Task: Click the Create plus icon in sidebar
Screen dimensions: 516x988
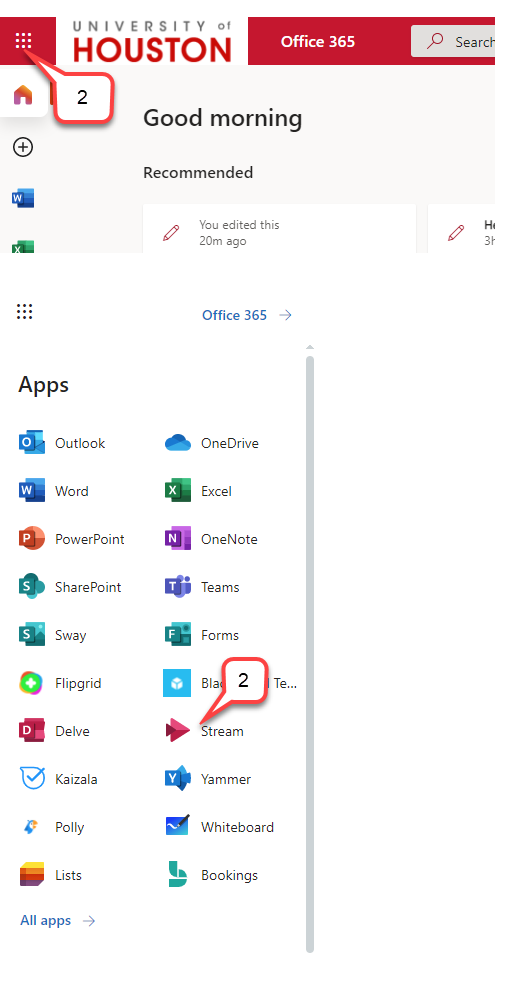Action: 23,147
